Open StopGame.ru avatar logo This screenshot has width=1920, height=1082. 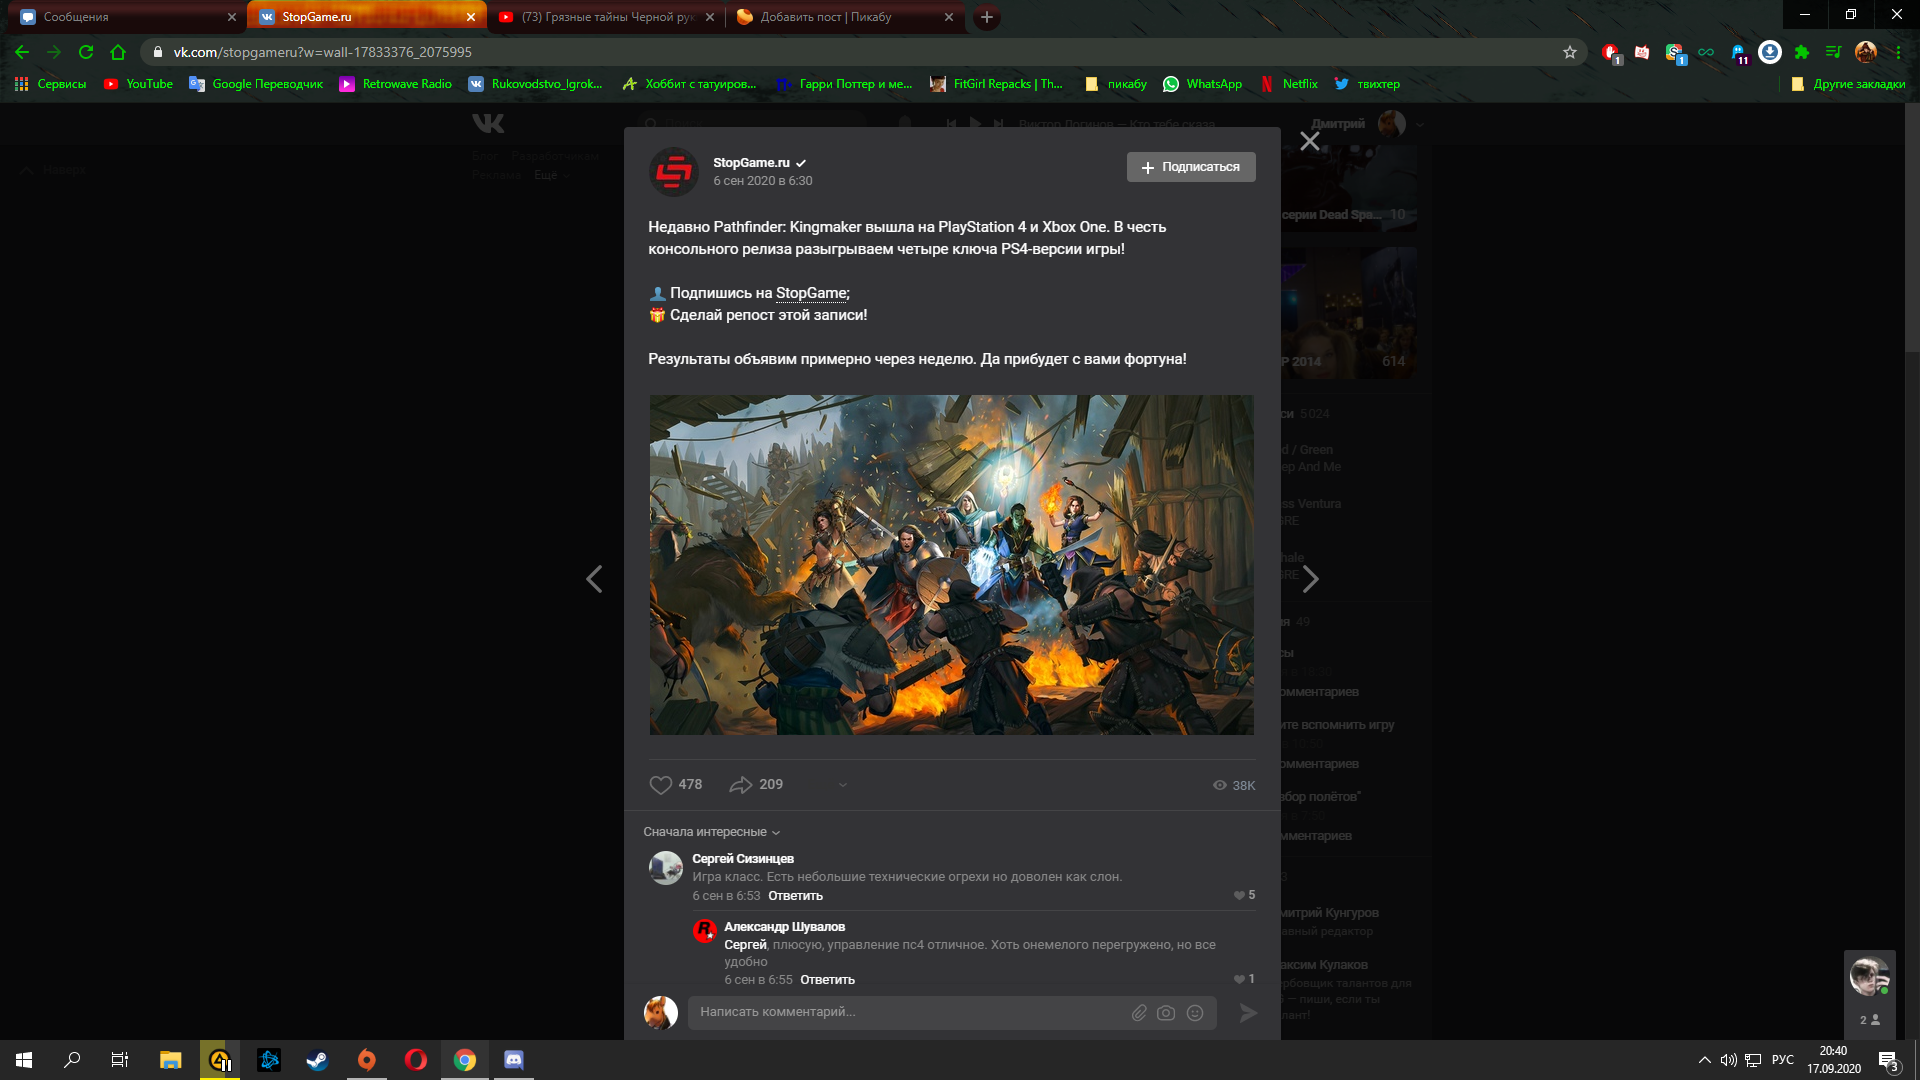click(x=674, y=172)
